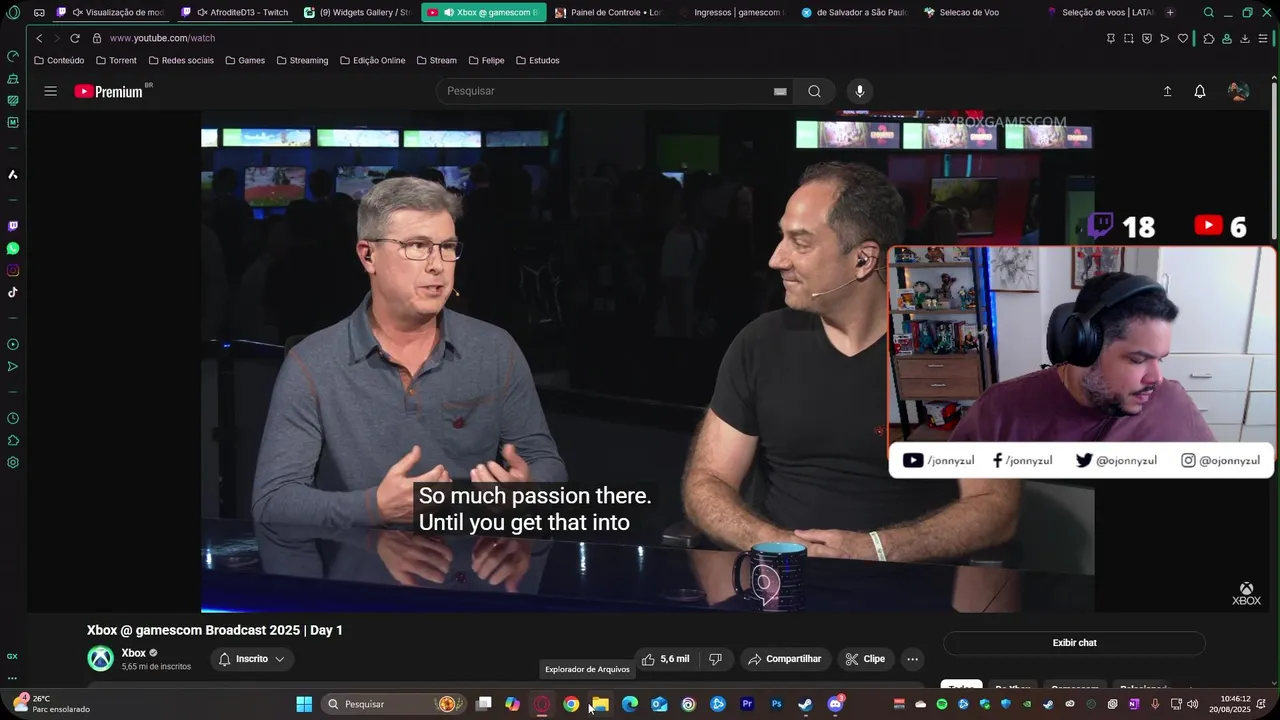The width and height of the screenshot is (1280, 720).
Task: Click the Xbox channel name link
Action: pyautogui.click(x=134, y=653)
